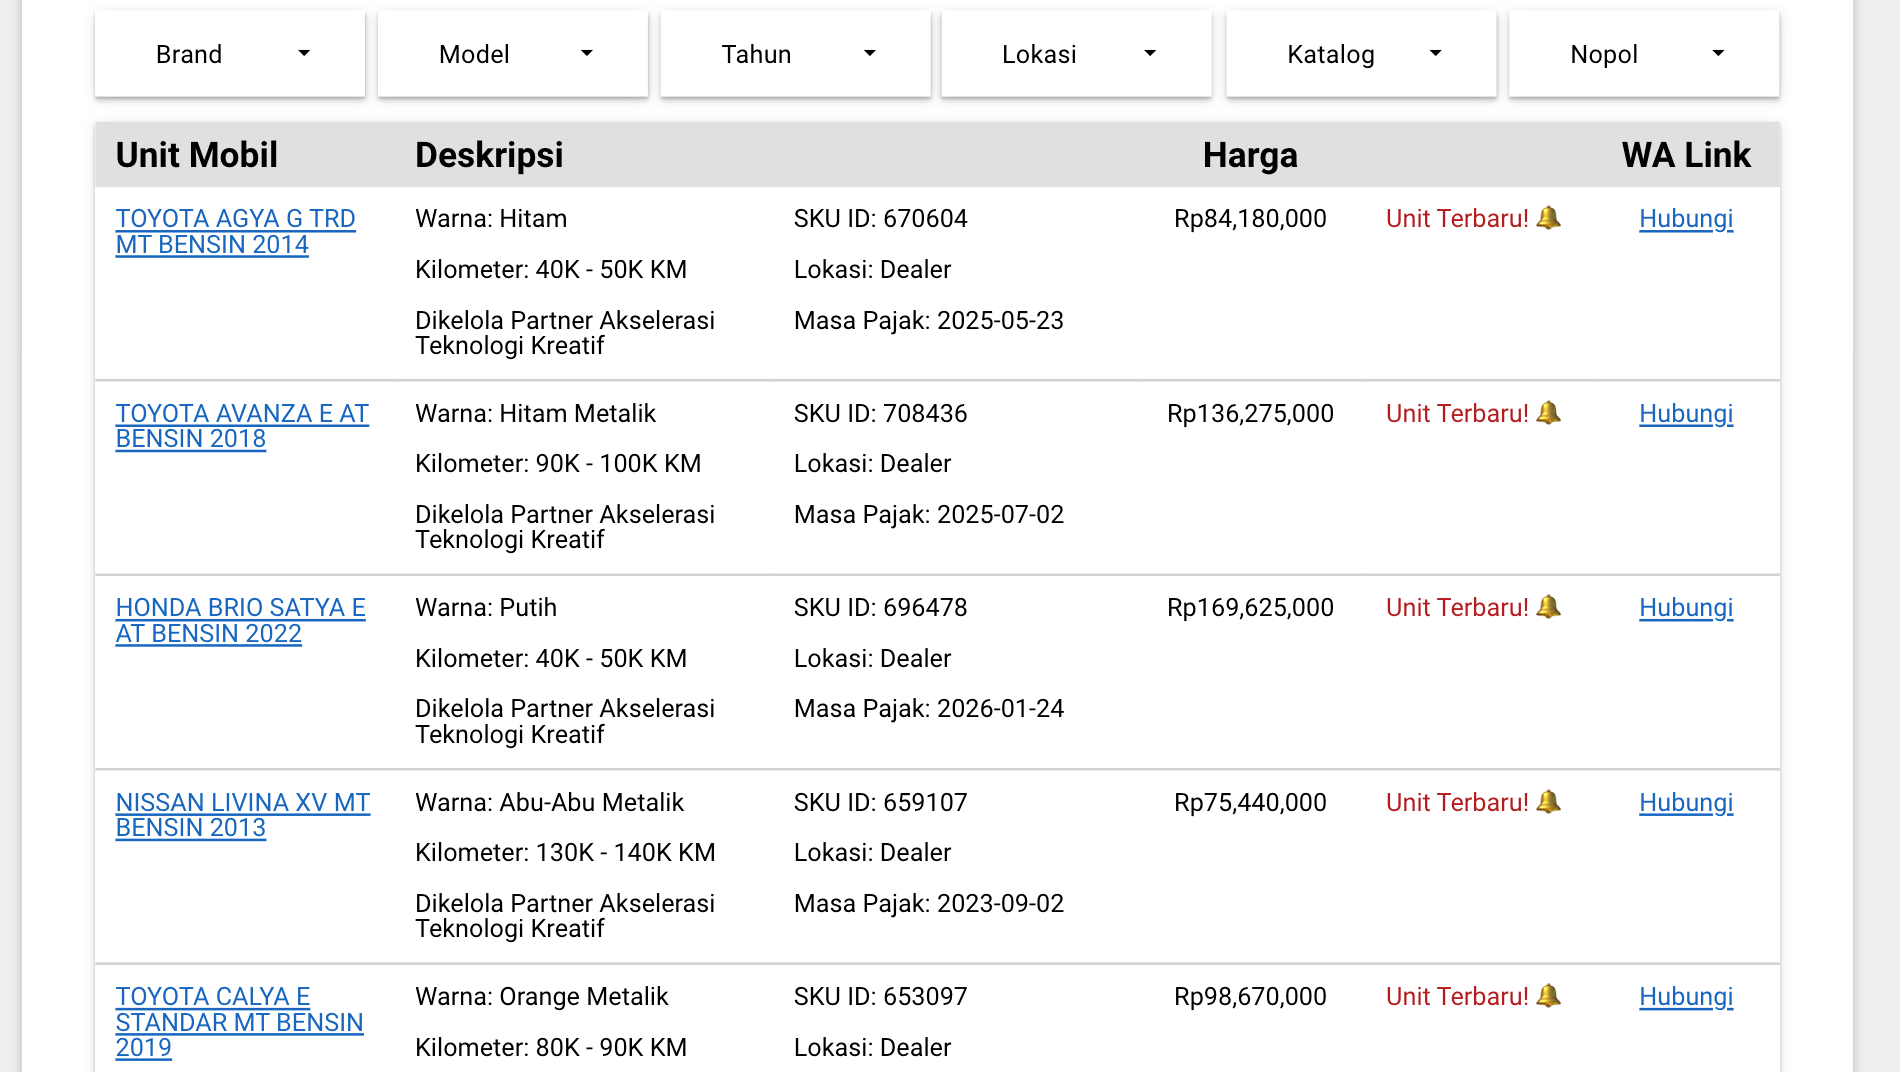This screenshot has height=1072, width=1900.
Task: Contact seller via Hubungi for Honda Brio
Action: (x=1686, y=607)
